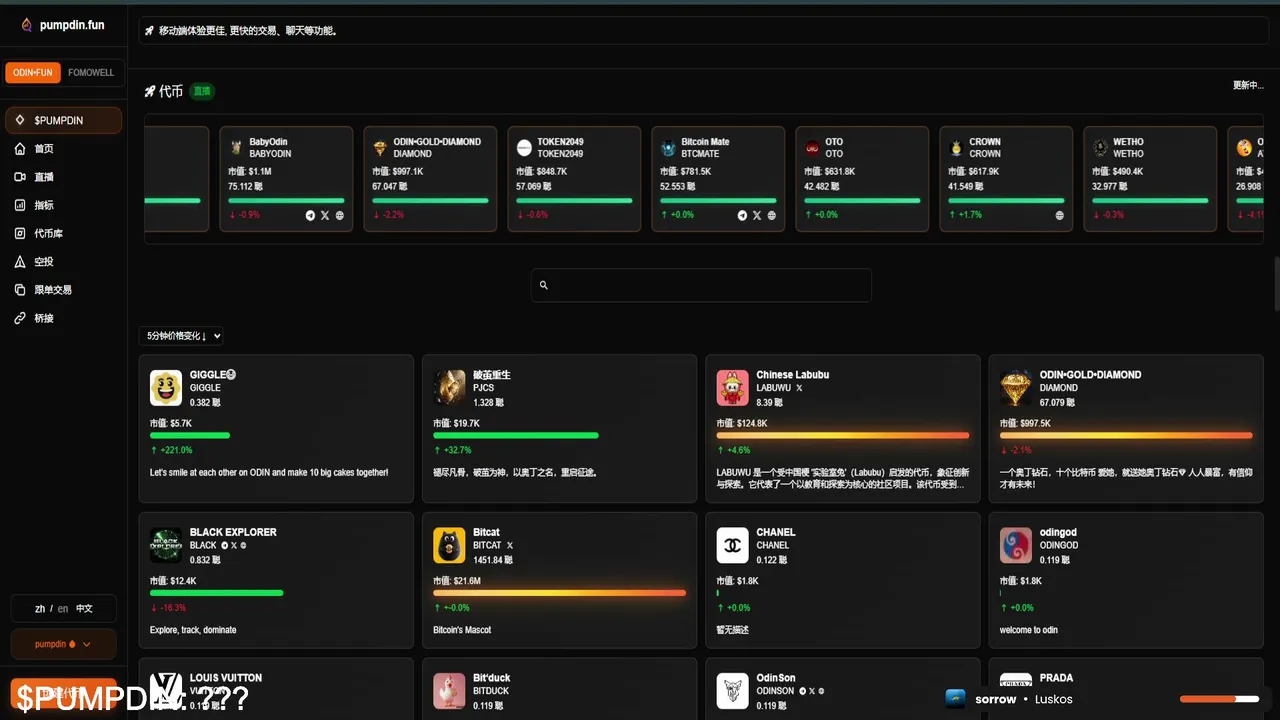Open the OTO ticker card
This screenshot has height=720, width=1280.
tap(862, 179)
